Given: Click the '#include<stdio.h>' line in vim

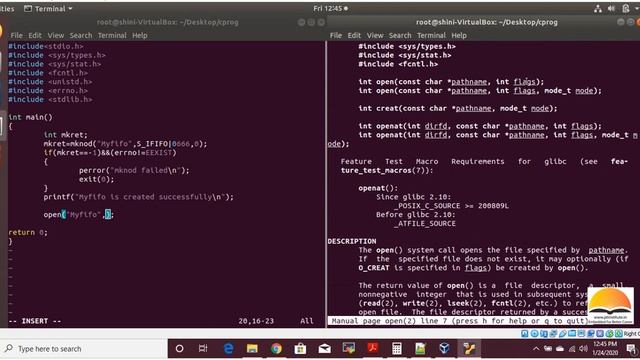Looking at the screenshot, I should (46, 46).
